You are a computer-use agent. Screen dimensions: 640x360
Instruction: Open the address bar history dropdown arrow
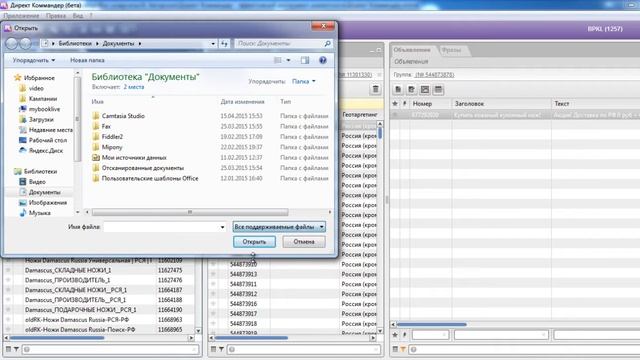pyautogui.click(x=213, y=43)
